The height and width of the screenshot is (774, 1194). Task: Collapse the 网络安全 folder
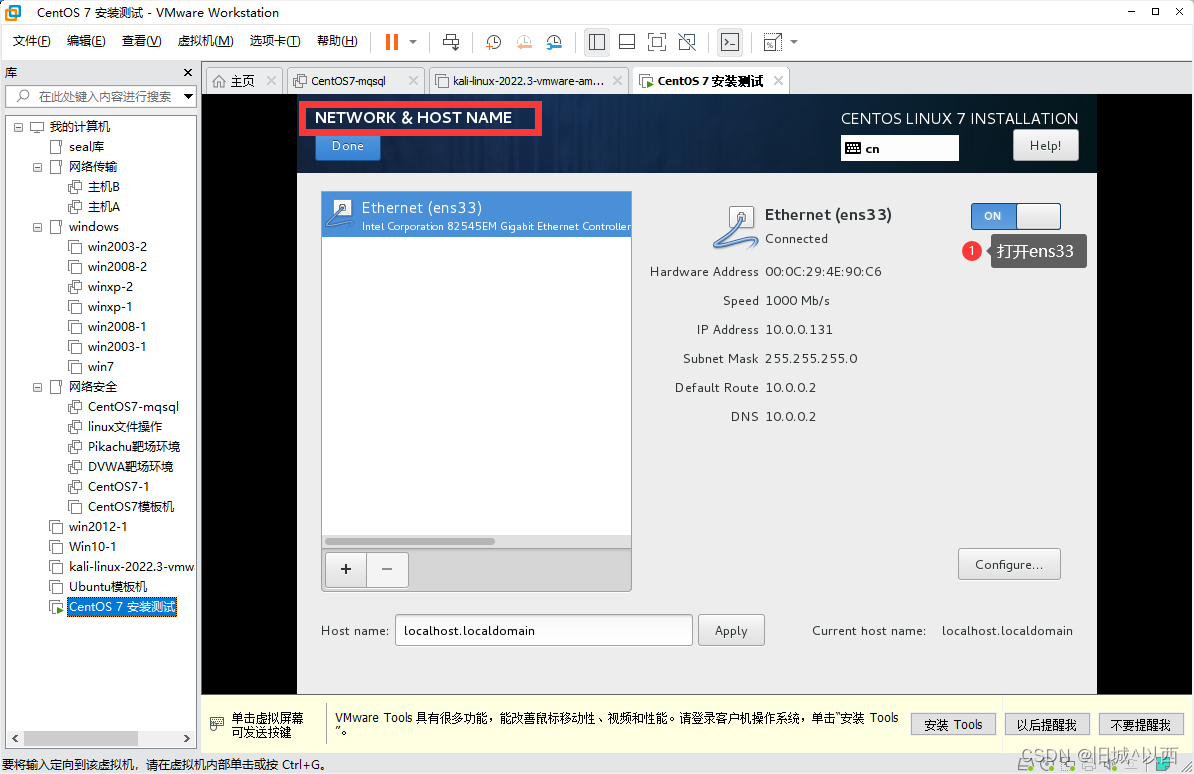(37, 387)
